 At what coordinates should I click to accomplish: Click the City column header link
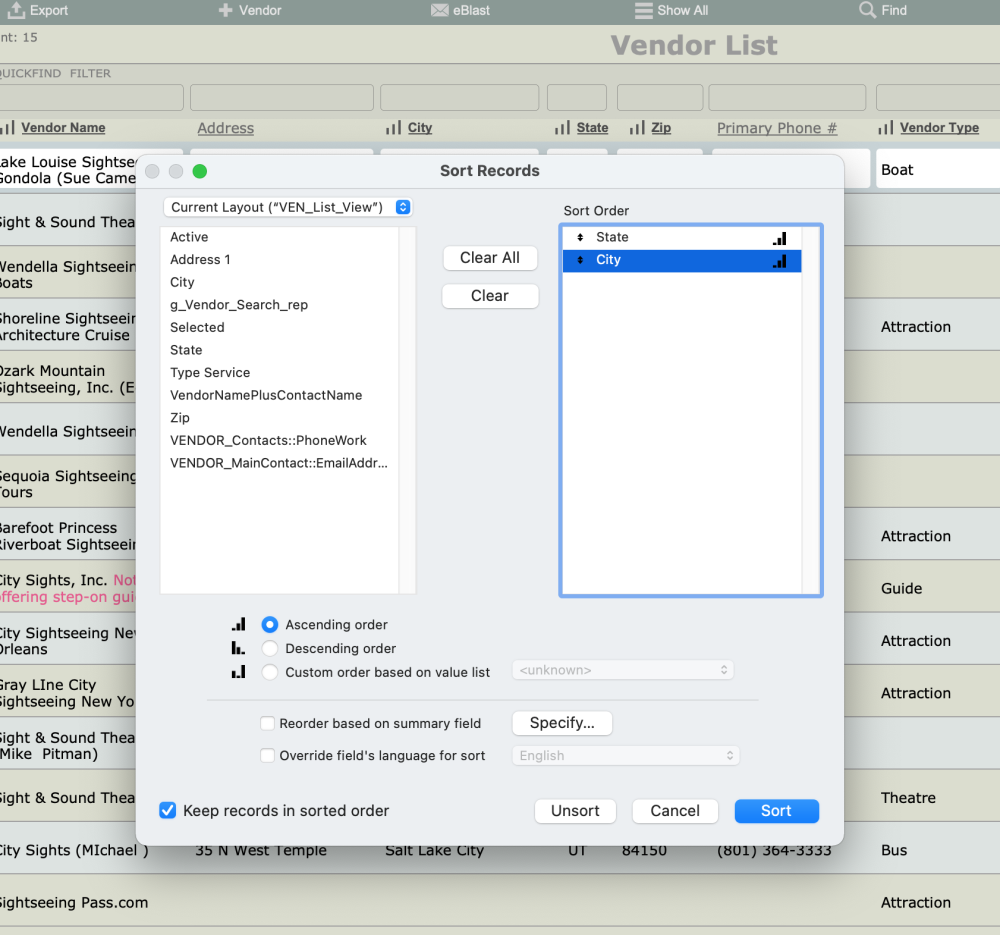point(420,128)
